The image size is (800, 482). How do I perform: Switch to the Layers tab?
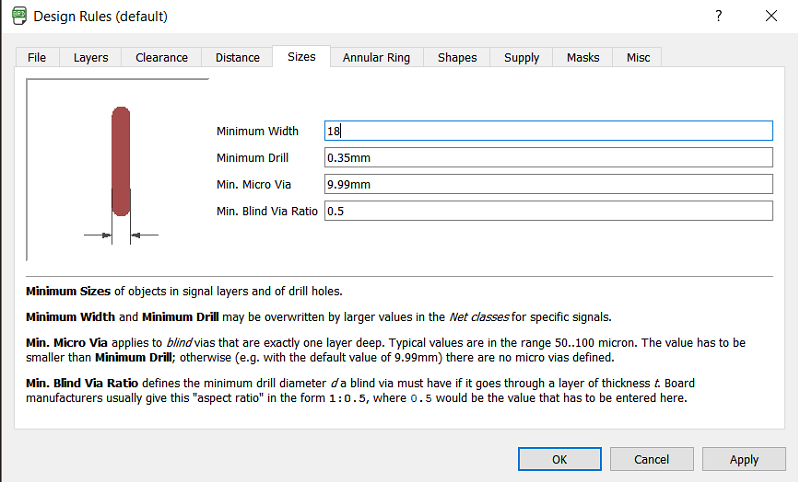tap(91, 58)
